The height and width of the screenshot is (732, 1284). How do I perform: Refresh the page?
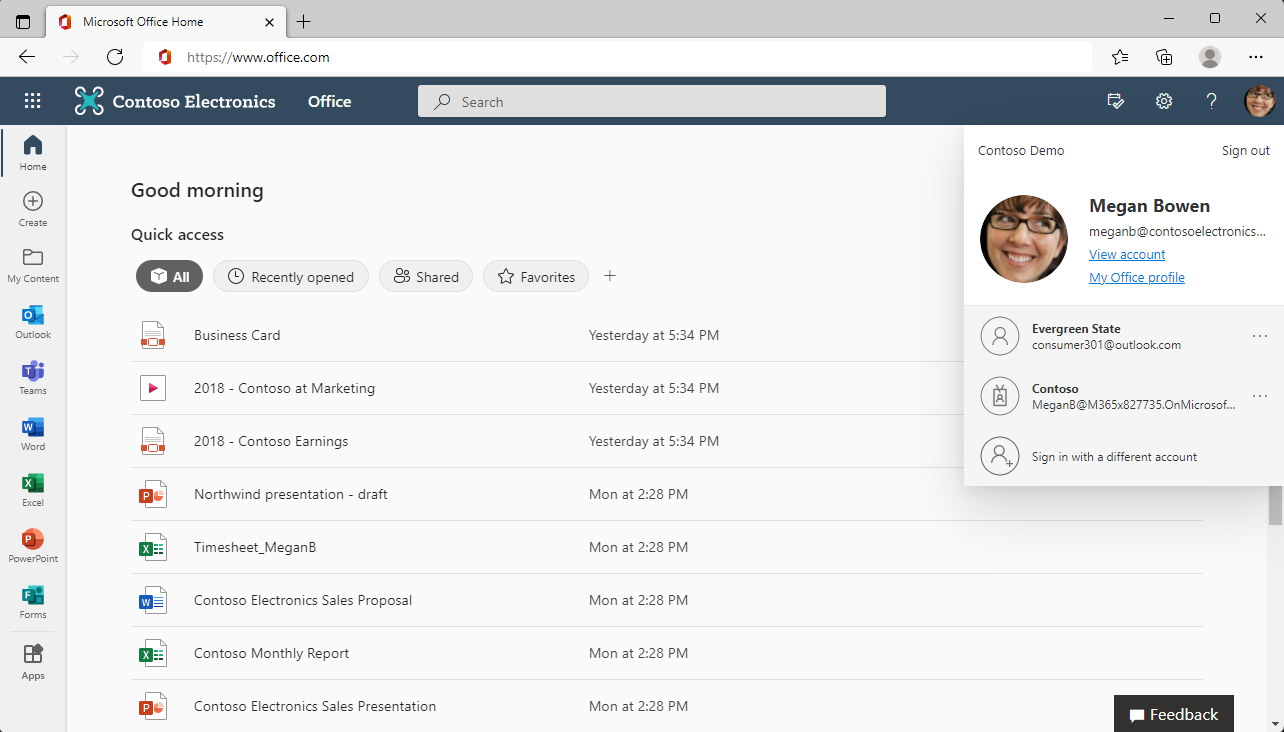click(x=115, y=57)
